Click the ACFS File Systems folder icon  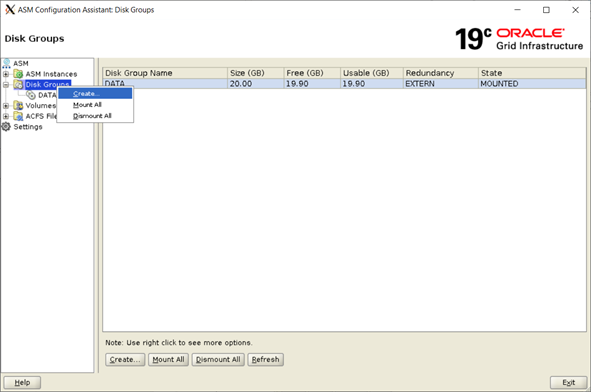point(18,116)
